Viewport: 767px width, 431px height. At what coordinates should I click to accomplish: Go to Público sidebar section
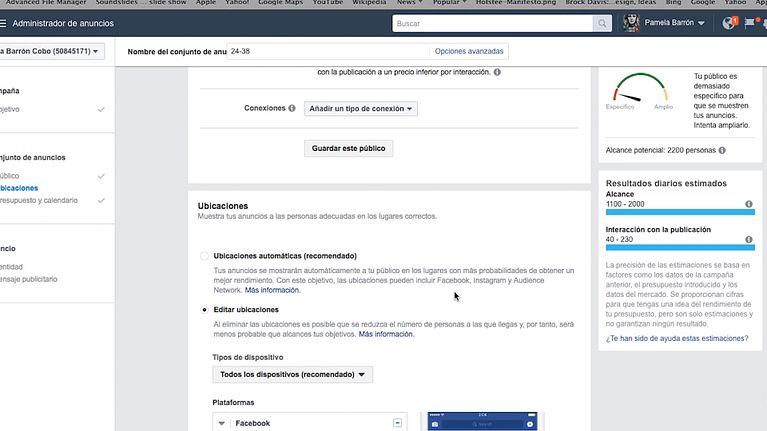[10, 176]
